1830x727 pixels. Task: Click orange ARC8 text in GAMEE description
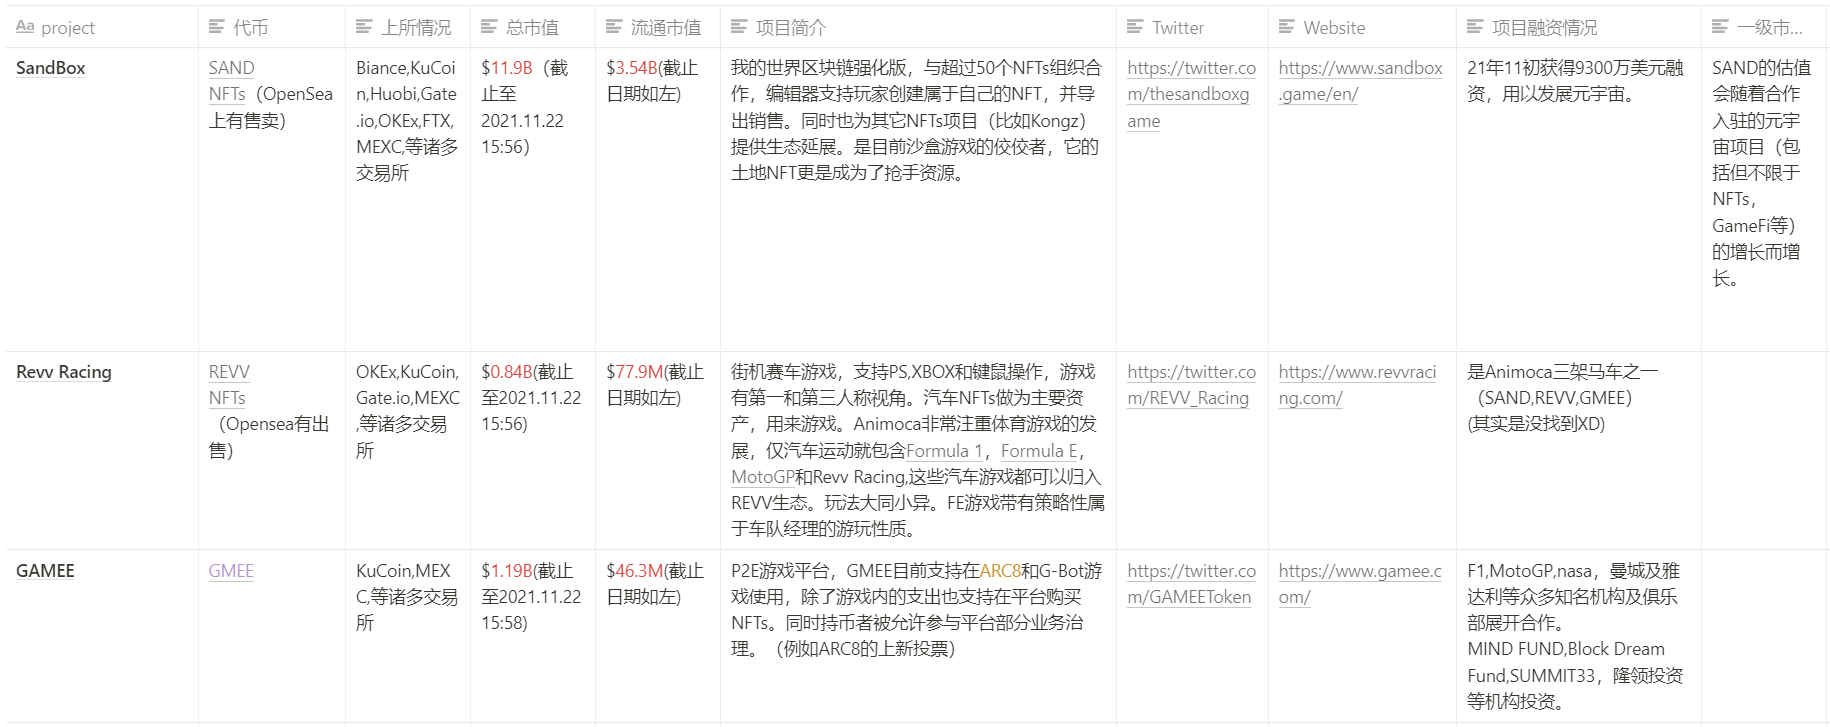tap(1000, 571)
